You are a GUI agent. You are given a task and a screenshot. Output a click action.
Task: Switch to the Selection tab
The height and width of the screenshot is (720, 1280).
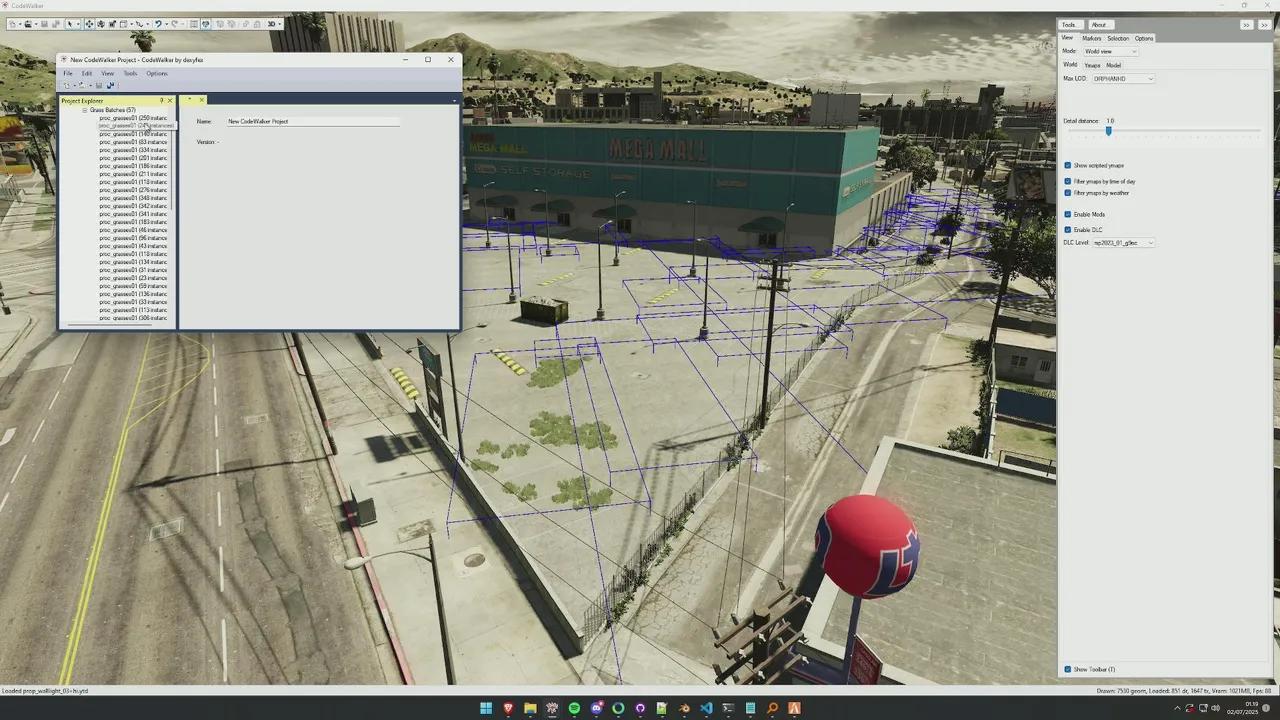pos(1118,38)
